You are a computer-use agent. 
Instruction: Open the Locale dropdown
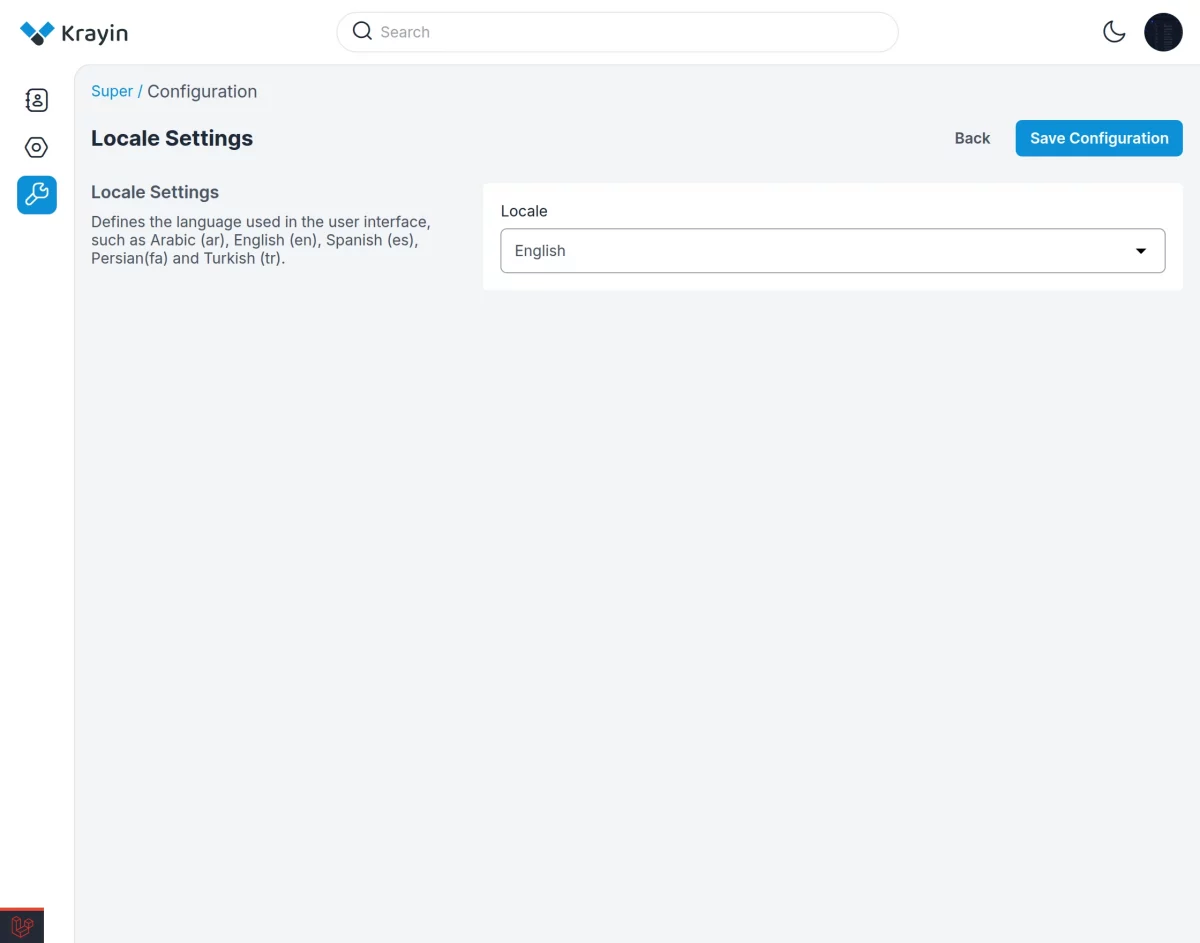click(x=833, y=251)
